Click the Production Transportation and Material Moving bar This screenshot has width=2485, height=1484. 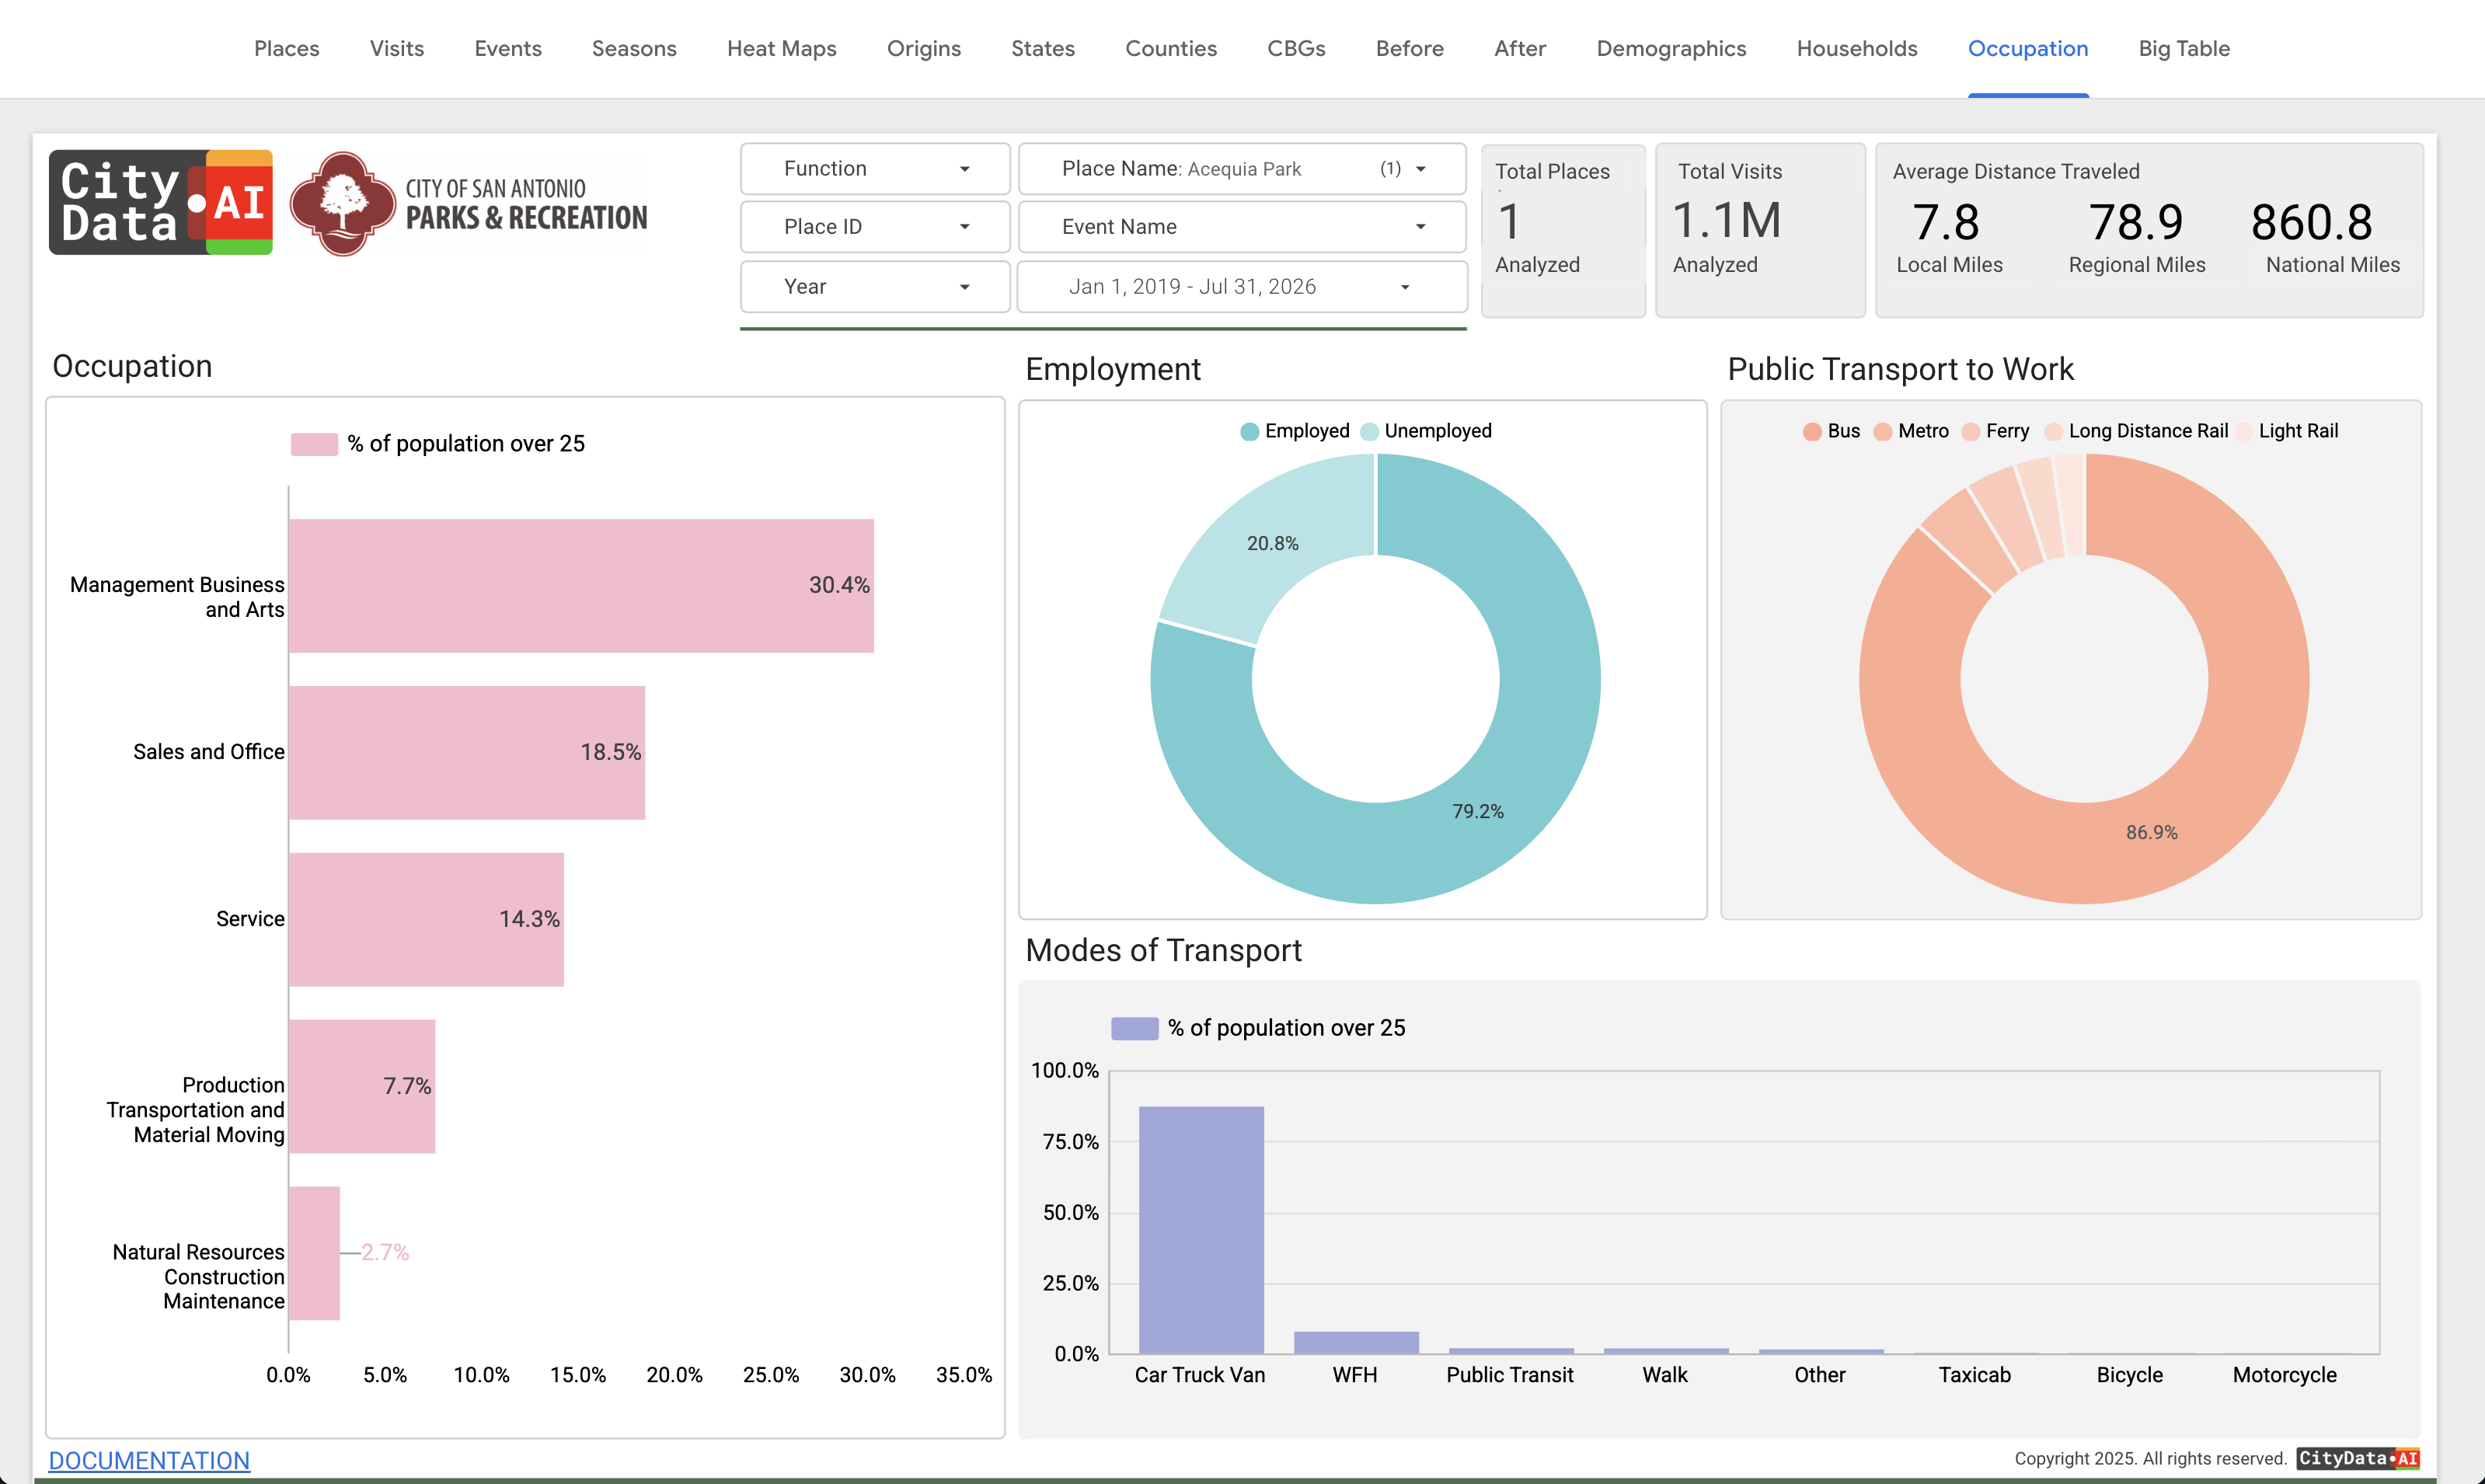pos(362,1087)
